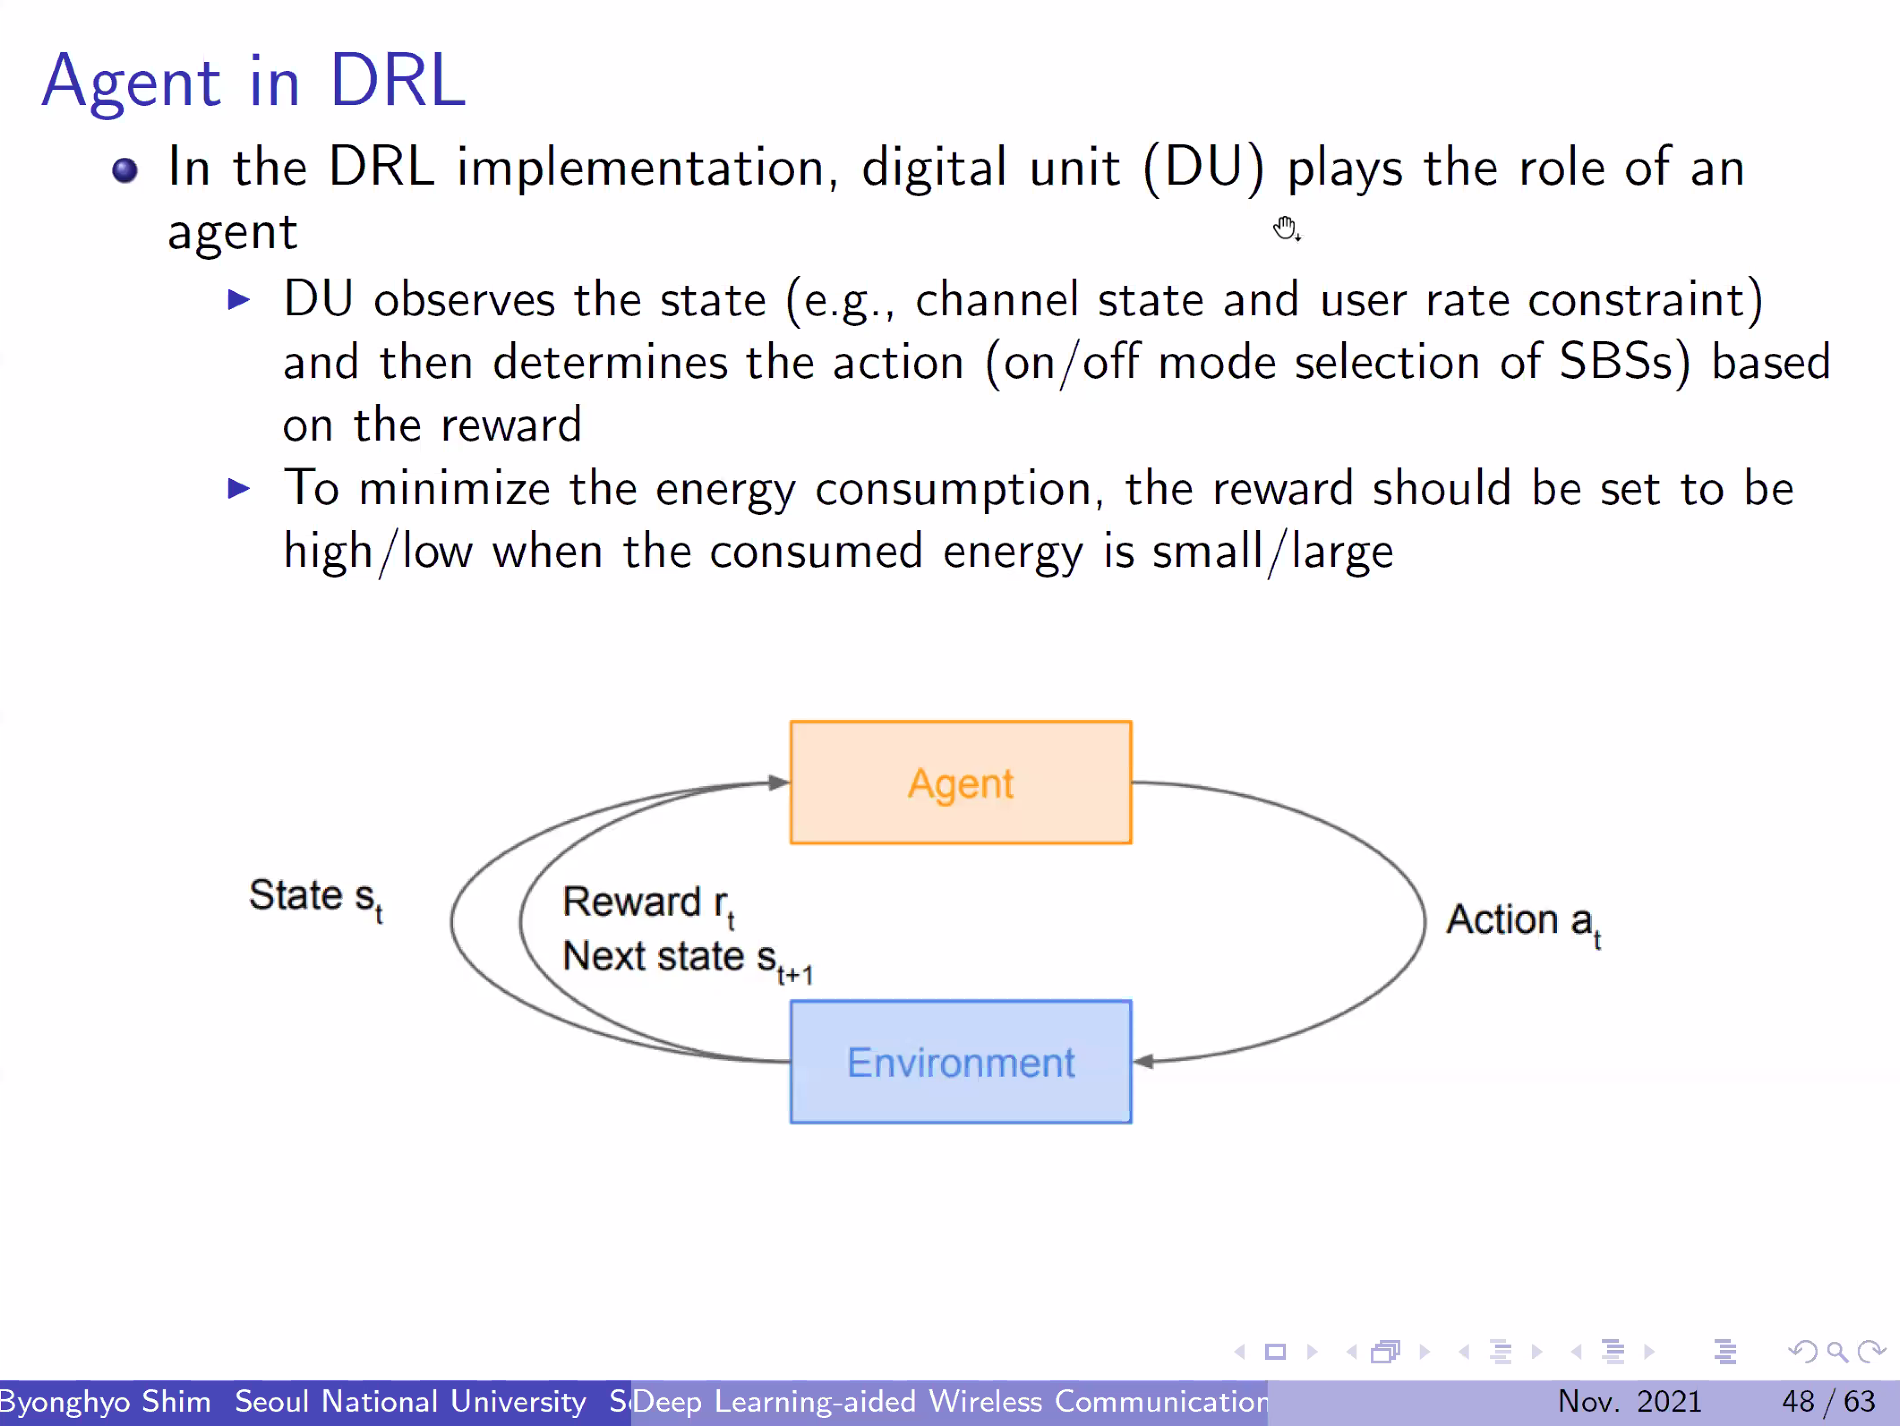Click the State s_t label
Image resolution: width=1900 pixels, height=1426 pixels.
click(316, 897)
